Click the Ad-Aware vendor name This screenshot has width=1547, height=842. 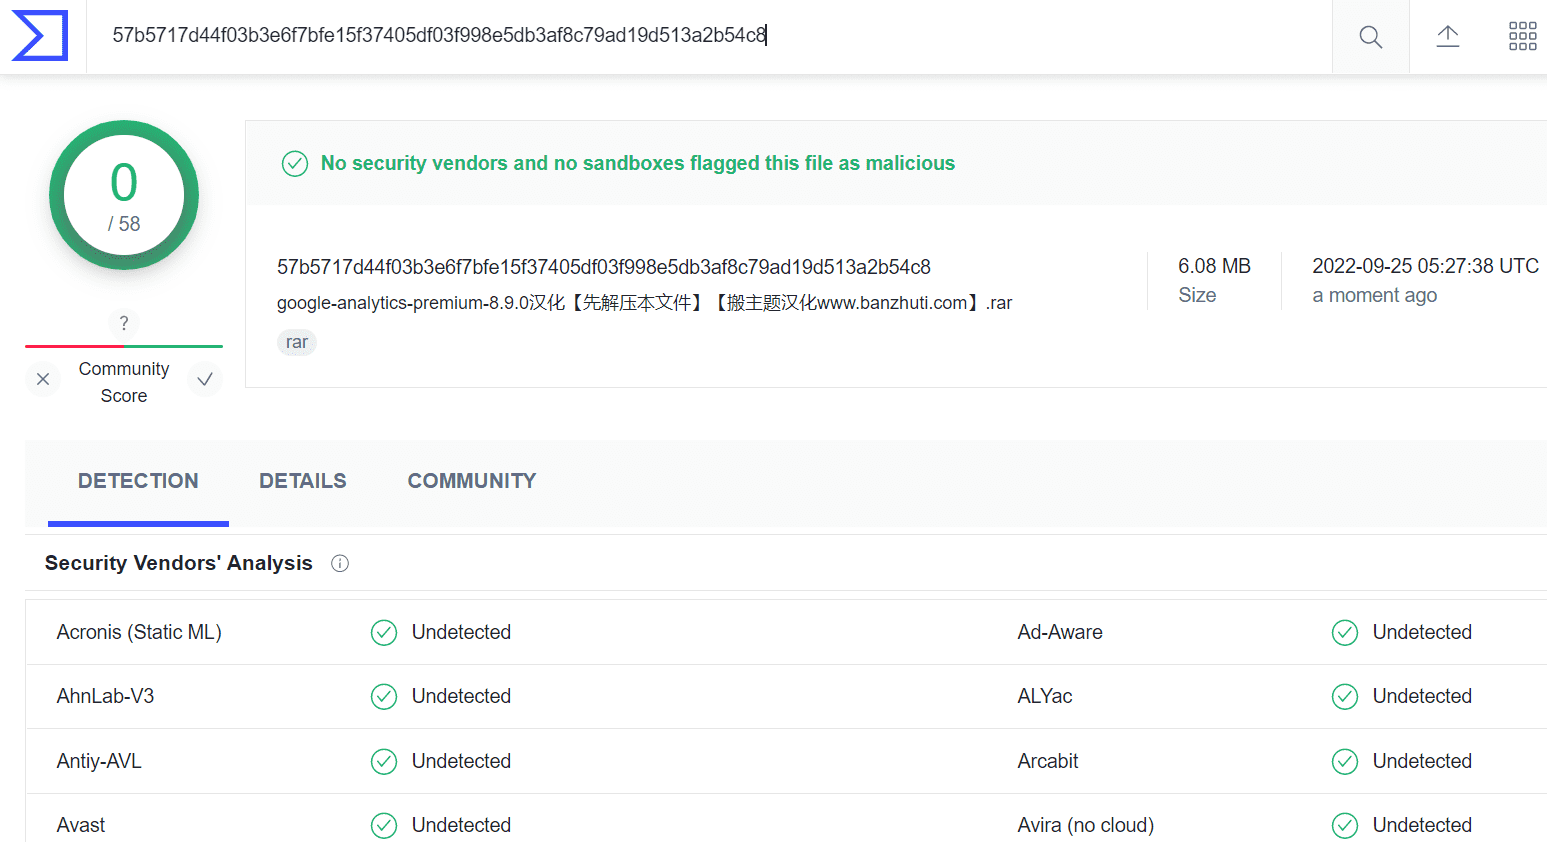(1060, 632)
